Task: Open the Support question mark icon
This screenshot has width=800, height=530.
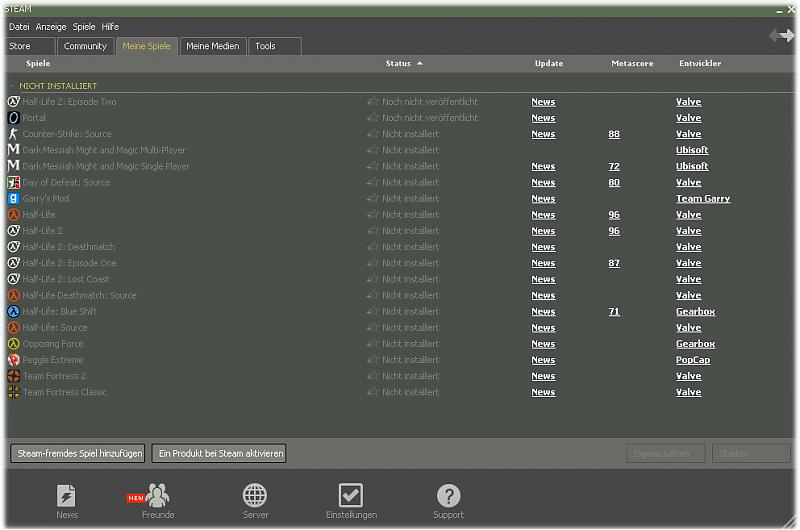Action: click(448, 497)
